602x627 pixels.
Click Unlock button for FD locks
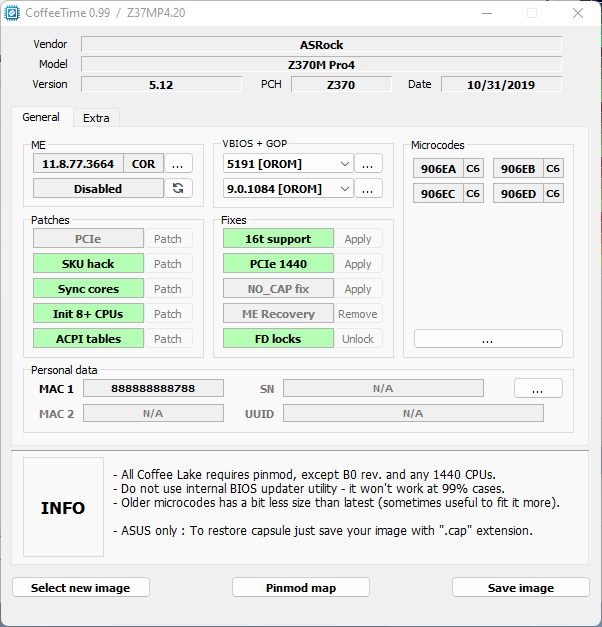tap(358, 339)
